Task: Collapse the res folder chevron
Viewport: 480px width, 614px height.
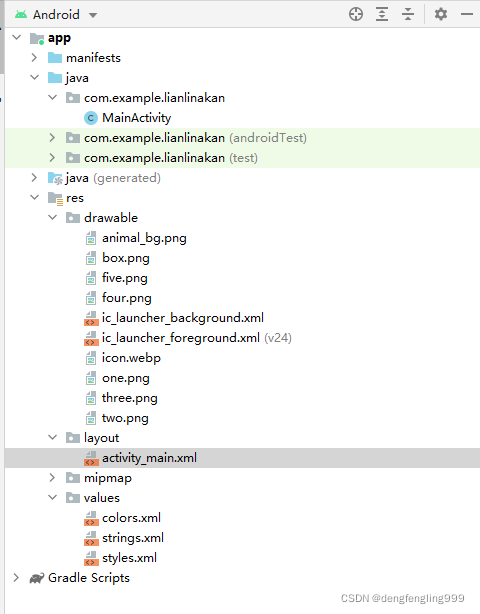Action: point(34,197)
